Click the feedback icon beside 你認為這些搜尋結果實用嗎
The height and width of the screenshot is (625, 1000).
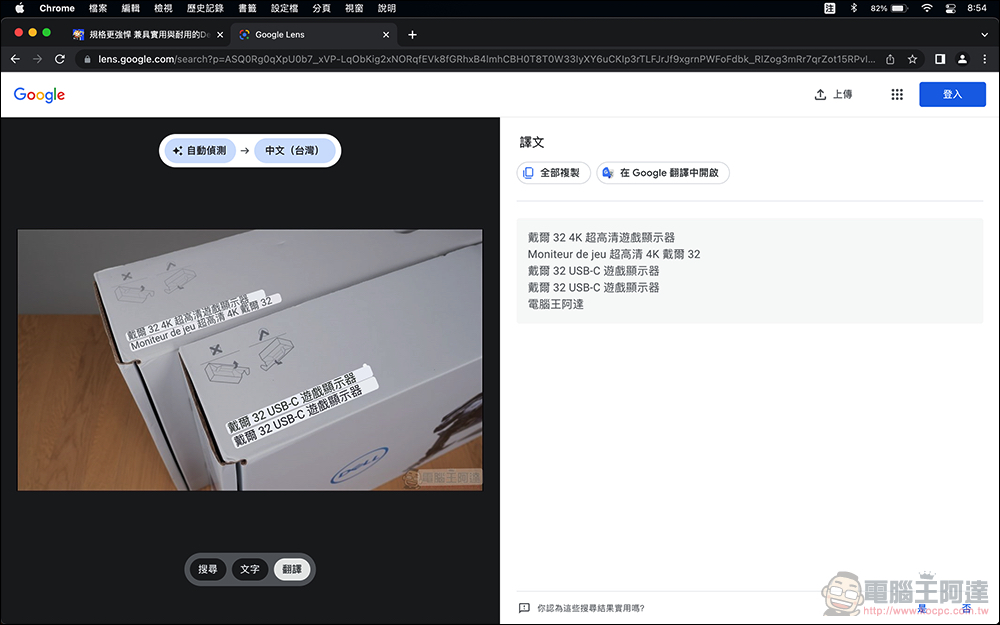[x=524, y=608]
